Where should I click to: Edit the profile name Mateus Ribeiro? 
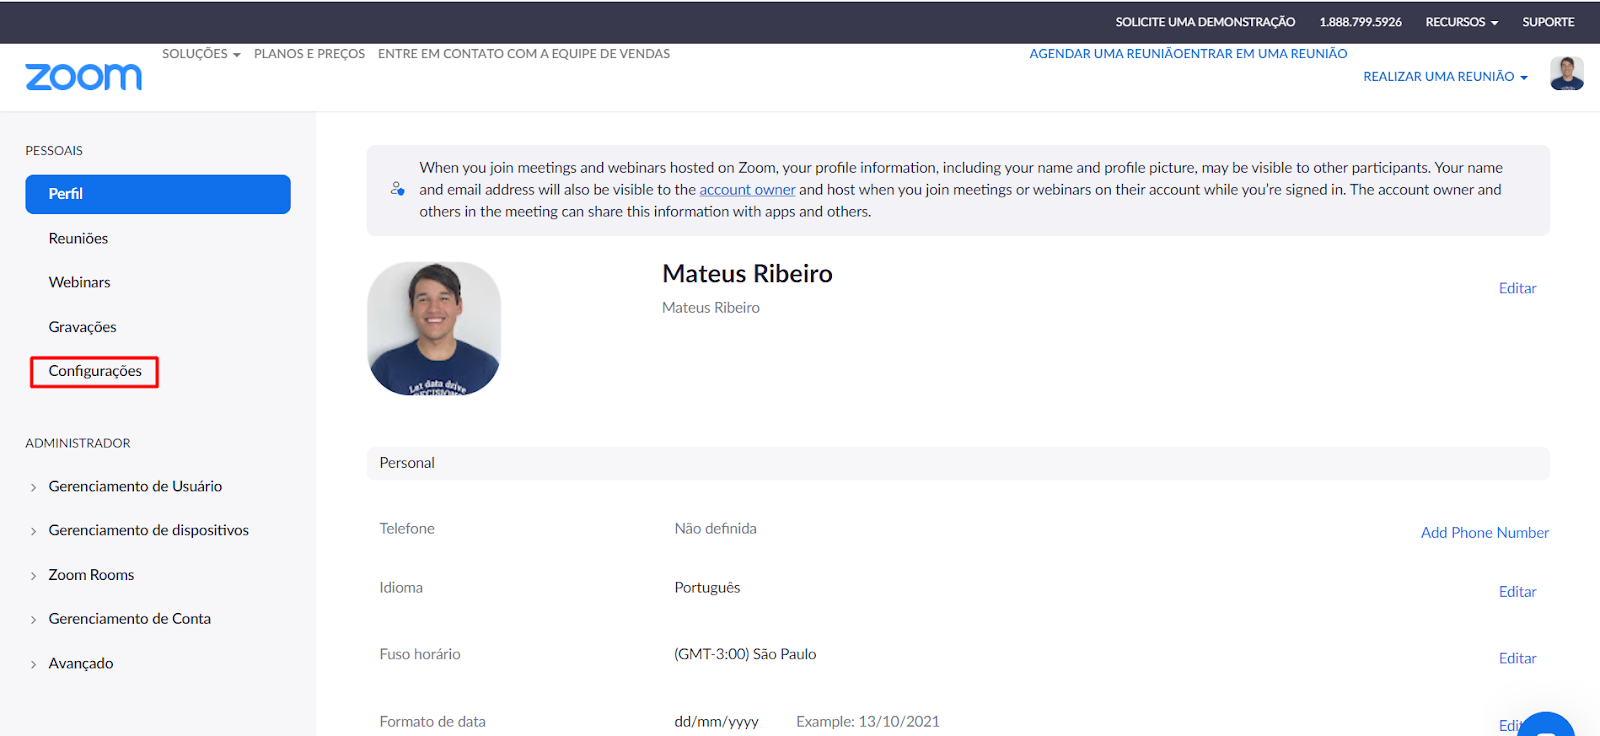(1517, 288)
